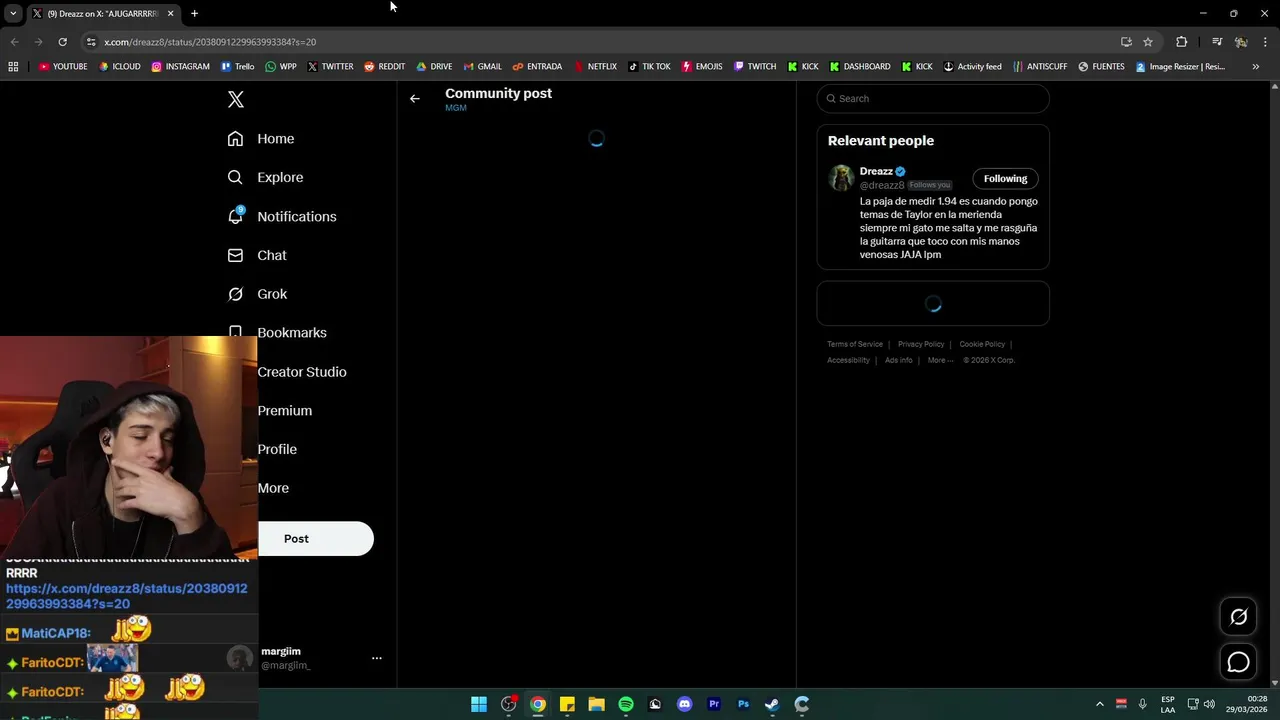1280x720 pixels.
Task: Open Premiere Pro from the taskbar
Action: tap(714, 704)
